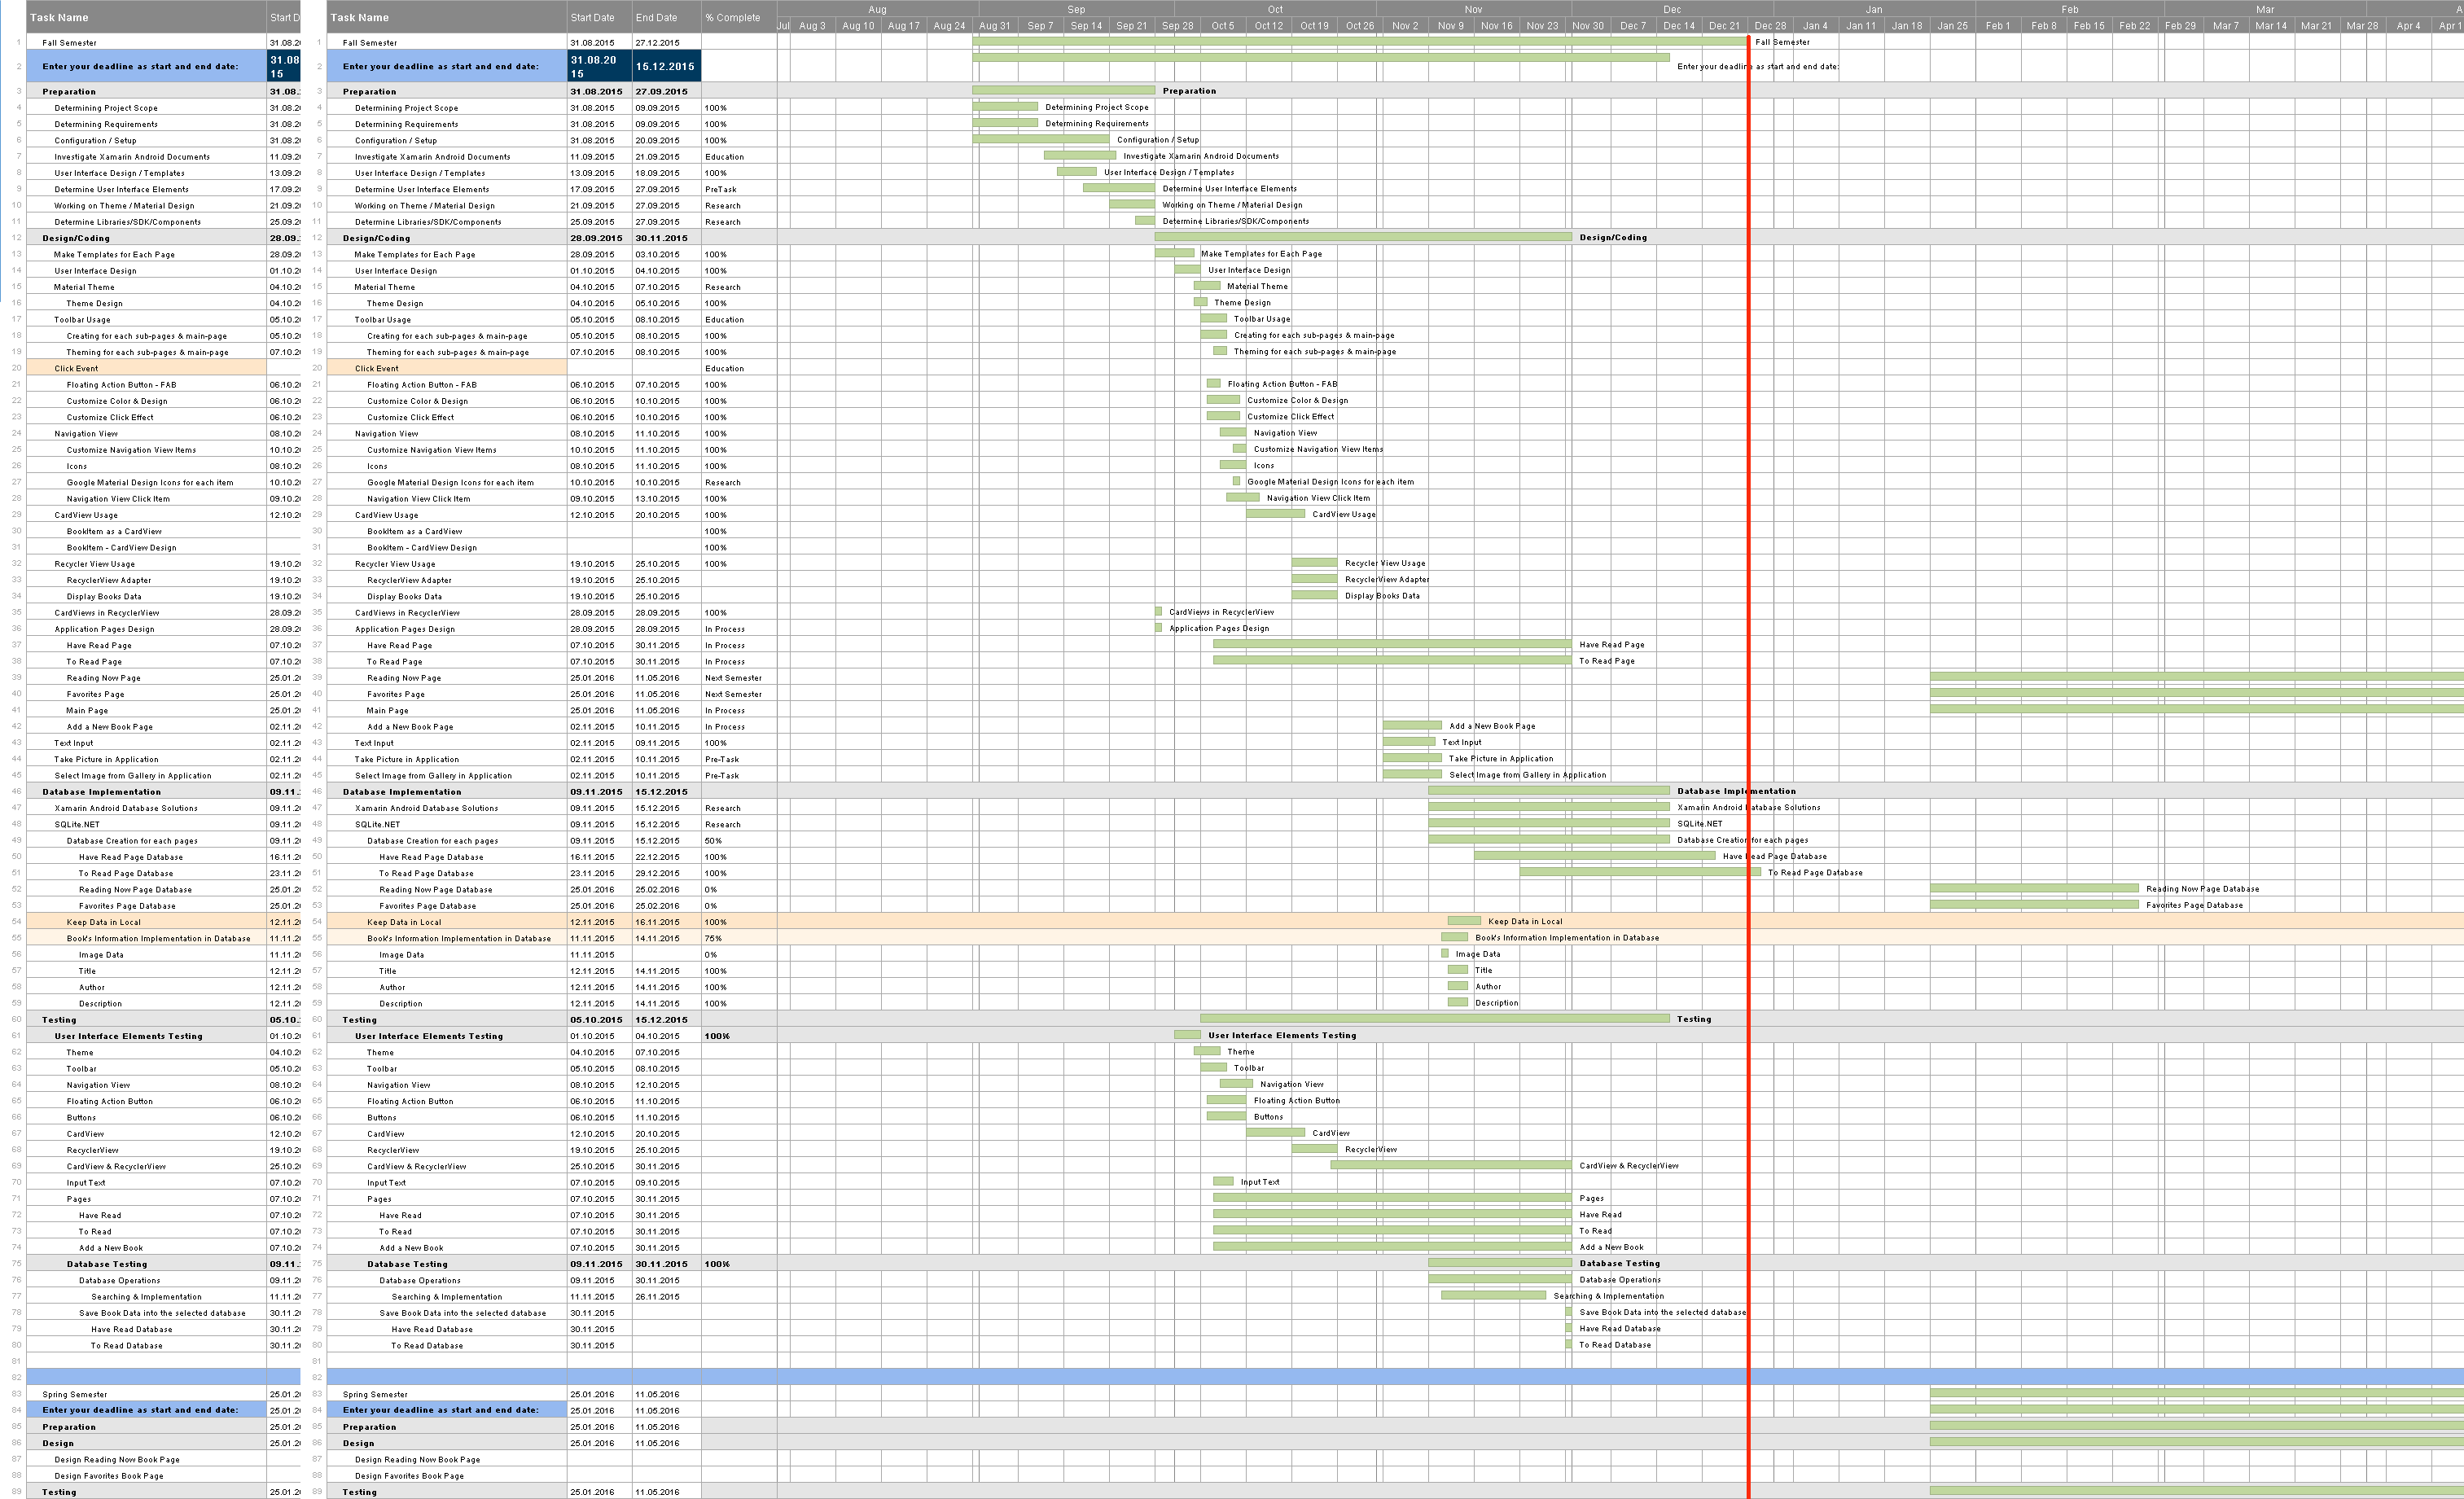The image size is (2464, 1499).
Task: Select the Feb month header in the timeline
Action: tap(2069, 9)
